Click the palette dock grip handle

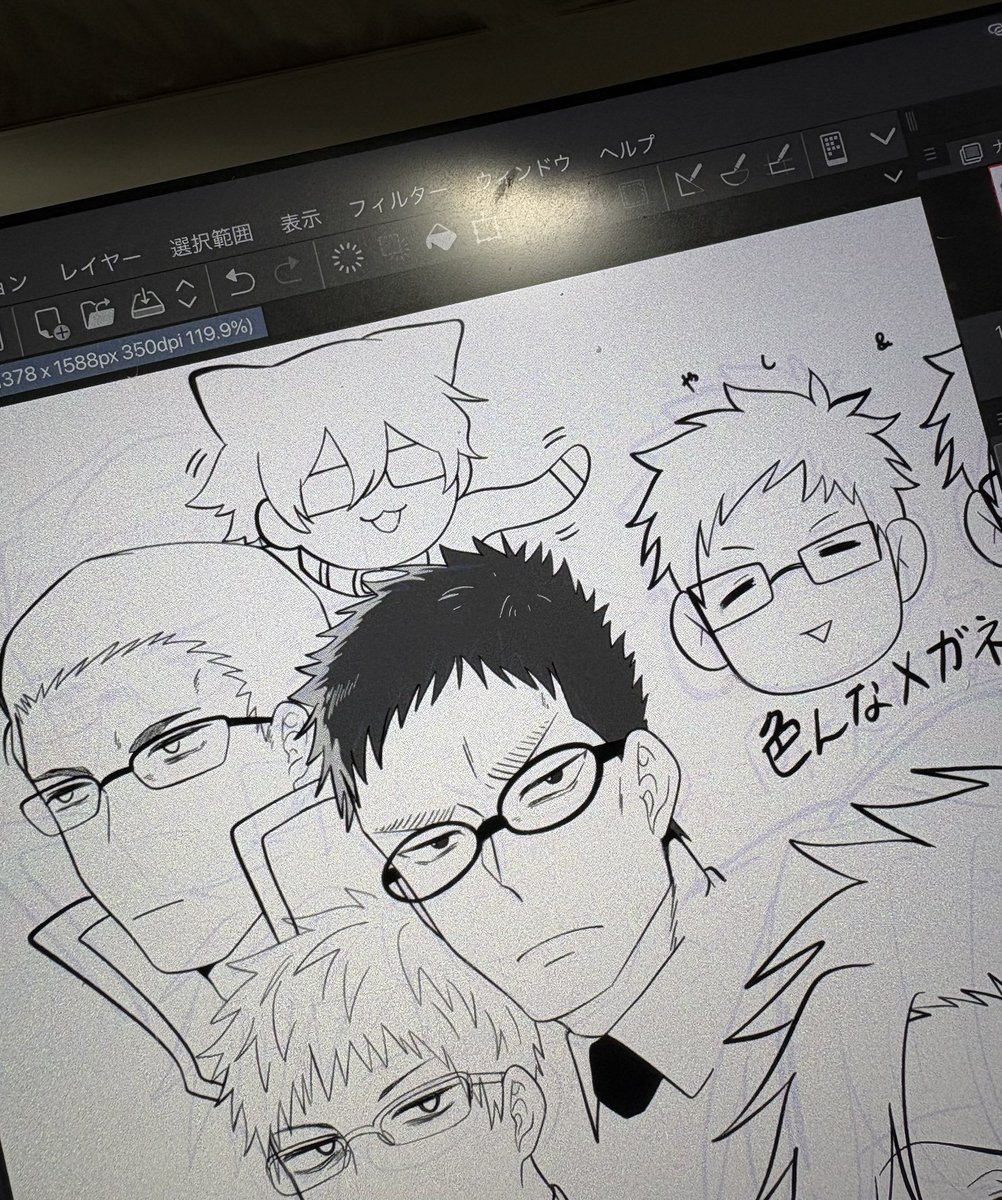pos(910,122)
